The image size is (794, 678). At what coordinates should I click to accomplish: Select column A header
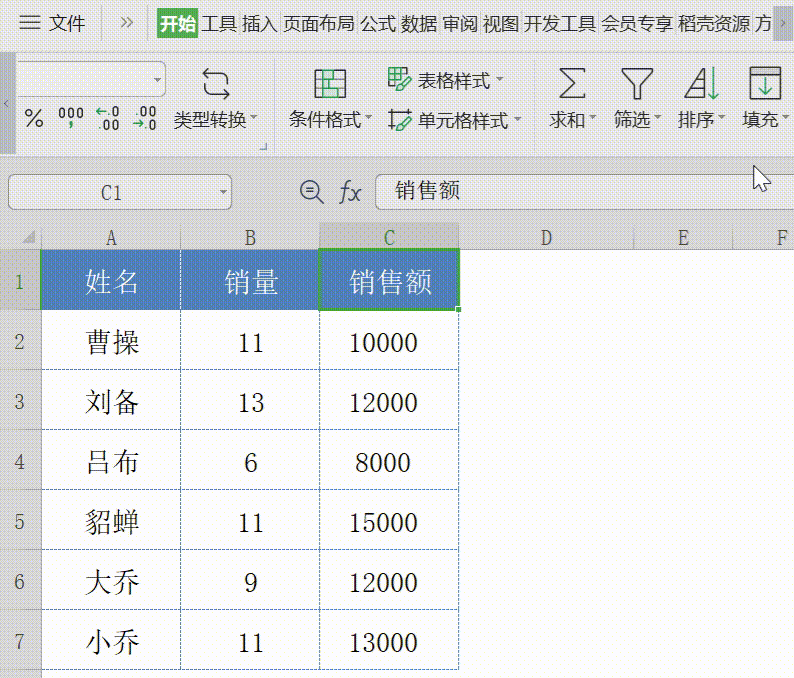tap(111, 237)
